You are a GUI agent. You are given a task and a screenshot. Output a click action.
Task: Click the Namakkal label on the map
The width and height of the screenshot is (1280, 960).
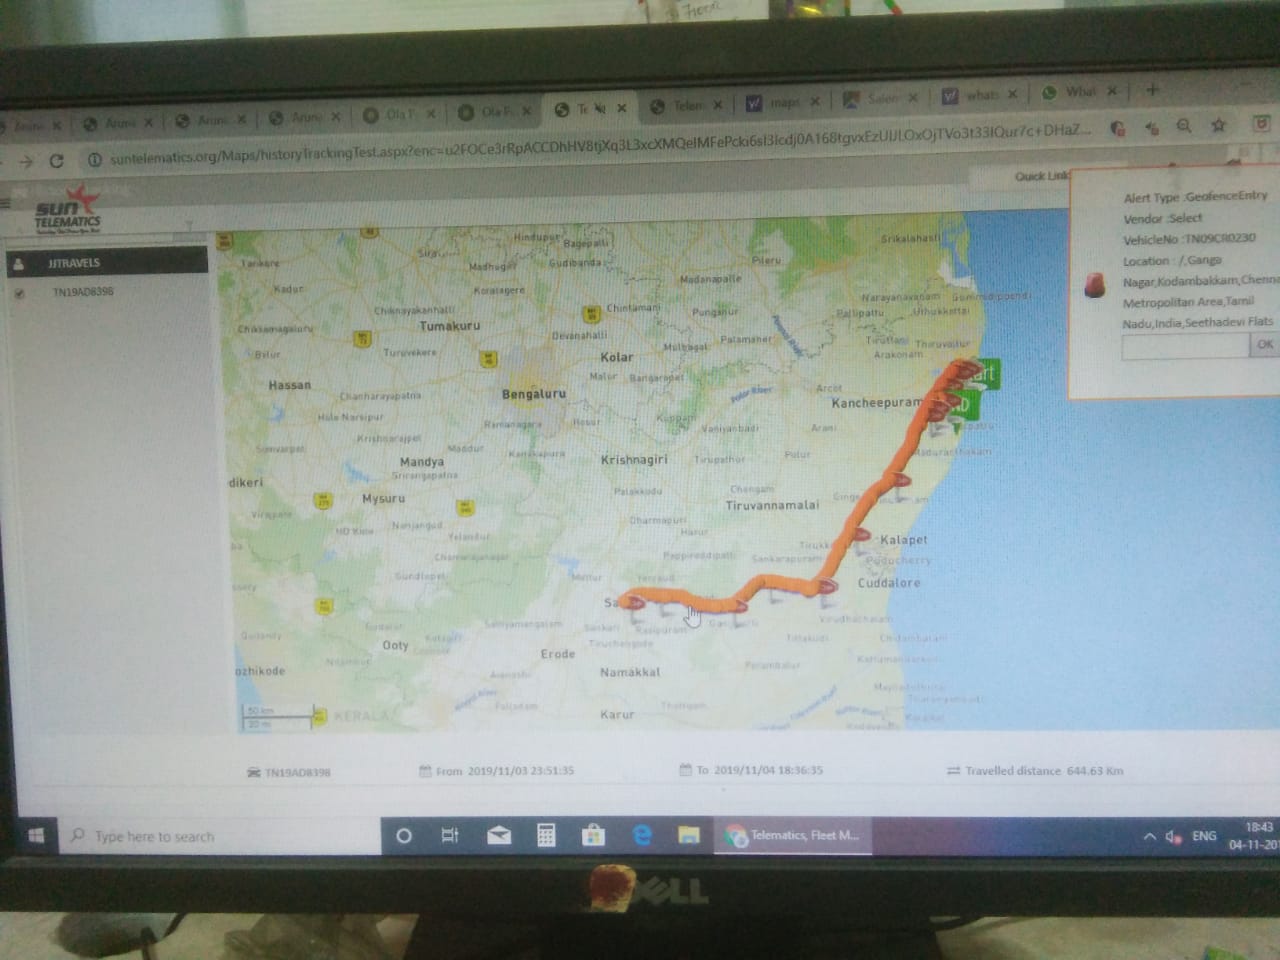pos(630,672)
